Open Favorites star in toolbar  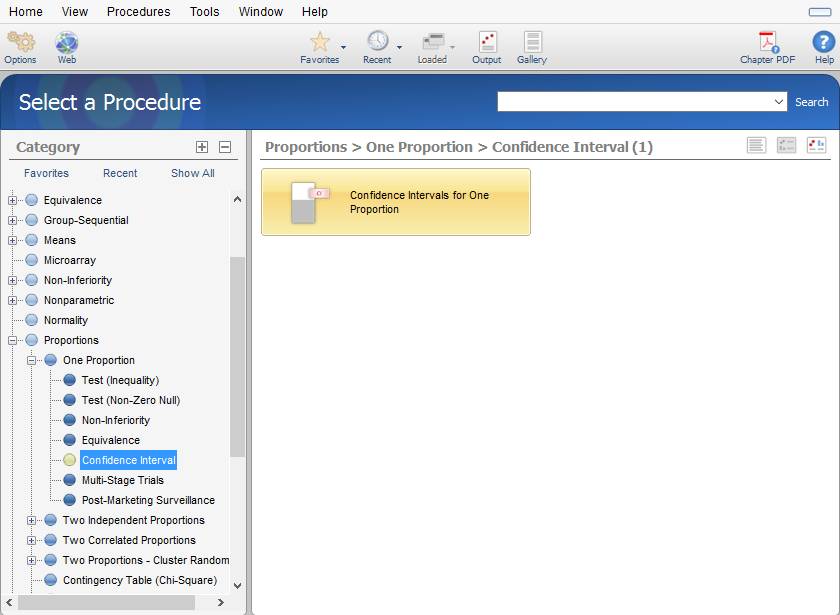coord(319,42)
